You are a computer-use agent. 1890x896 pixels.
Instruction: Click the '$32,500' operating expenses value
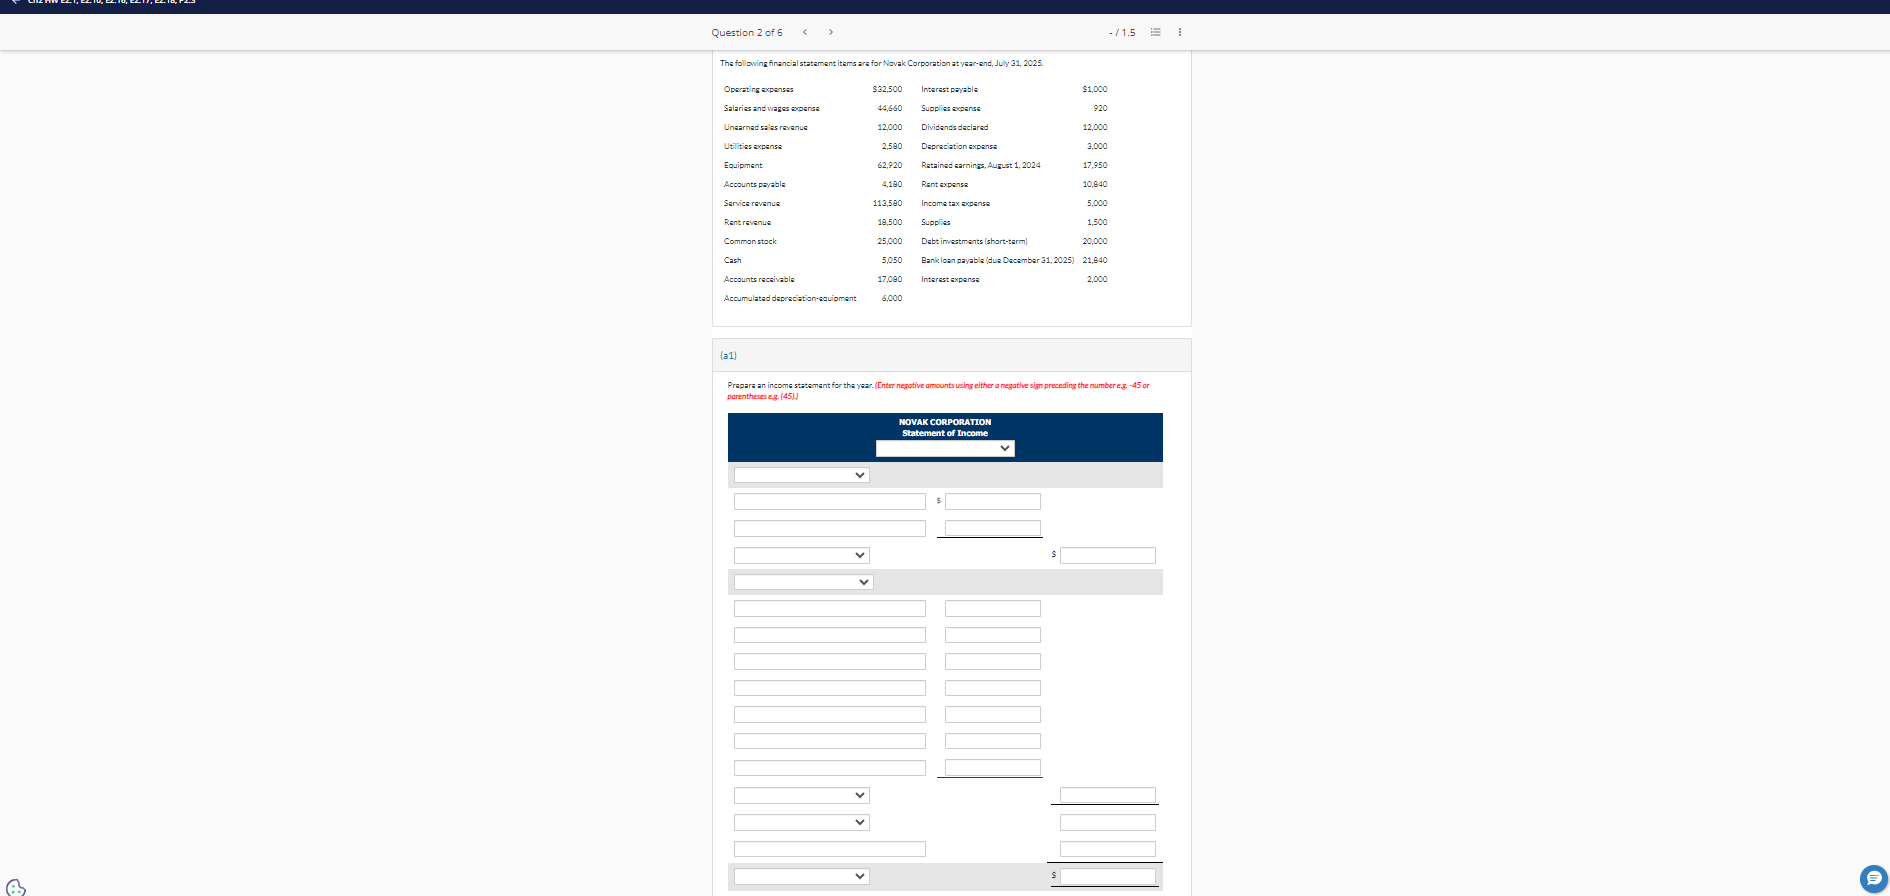point(887,90)
